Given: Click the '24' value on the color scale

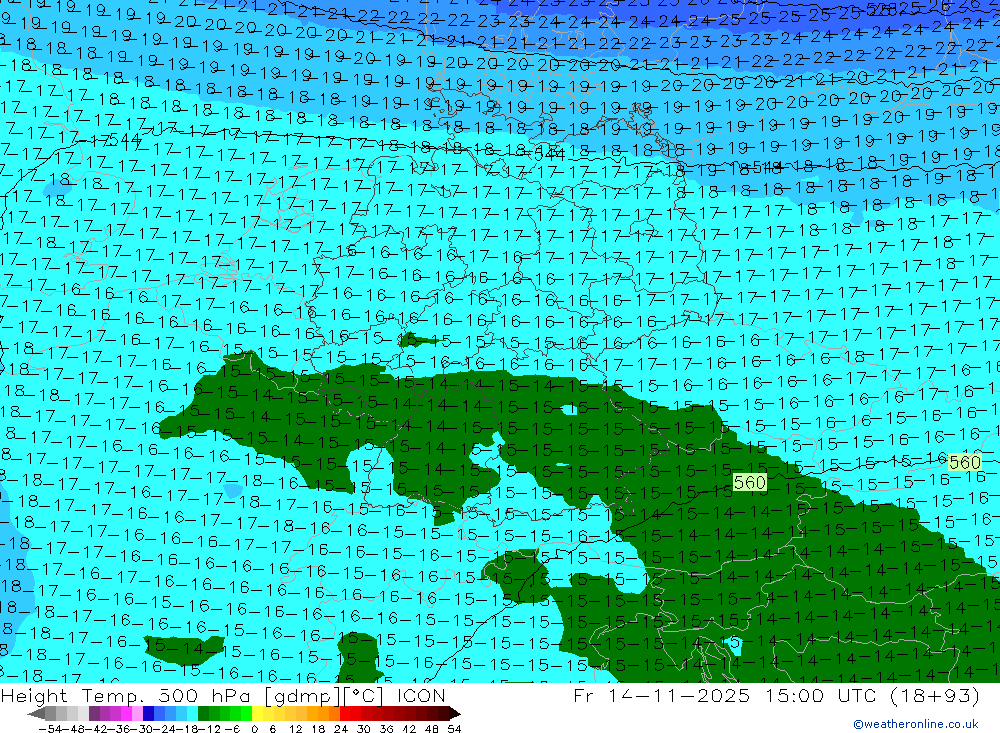Looking at the screenshot, I should 341,729.
